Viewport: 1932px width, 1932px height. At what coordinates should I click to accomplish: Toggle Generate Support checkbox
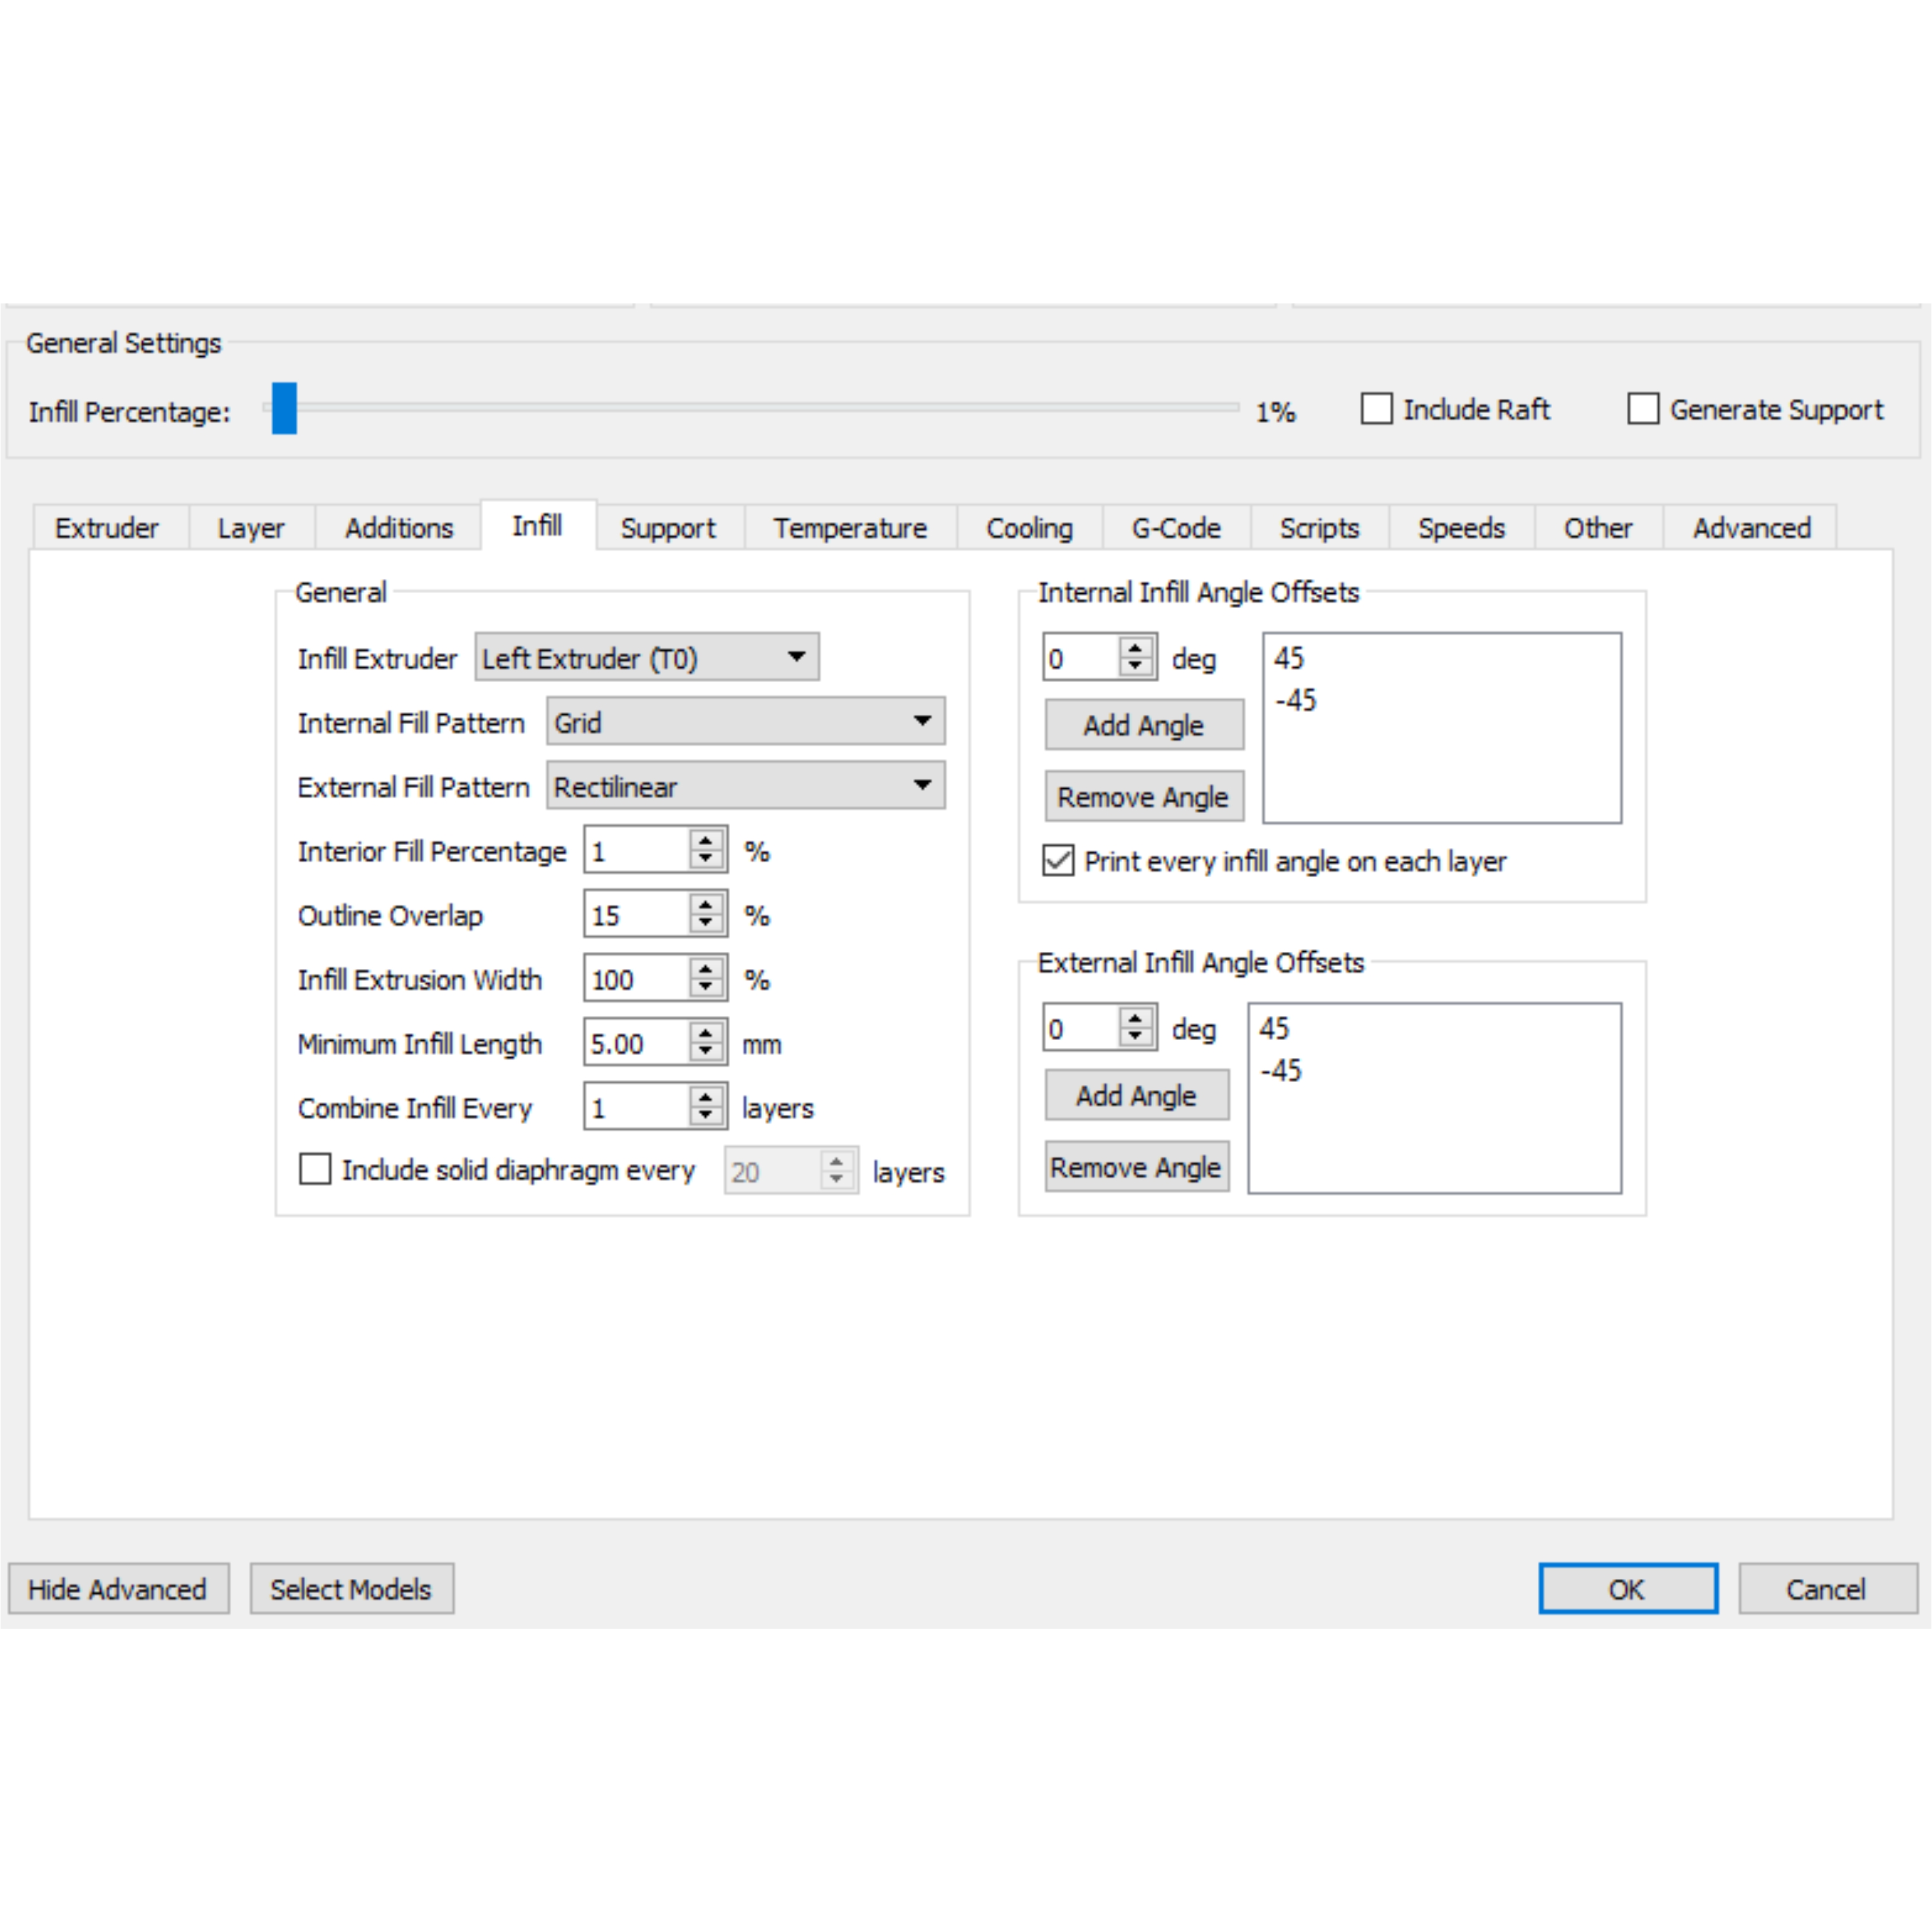point(1643,409)
